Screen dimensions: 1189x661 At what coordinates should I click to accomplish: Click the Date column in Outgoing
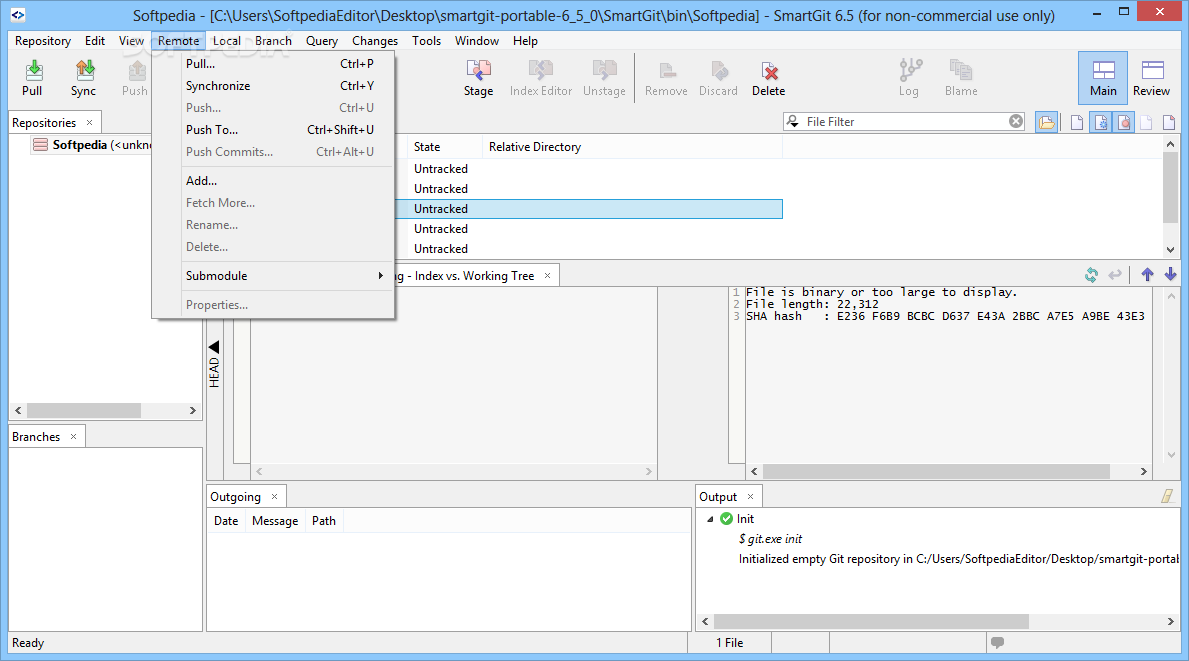(226, 521)
